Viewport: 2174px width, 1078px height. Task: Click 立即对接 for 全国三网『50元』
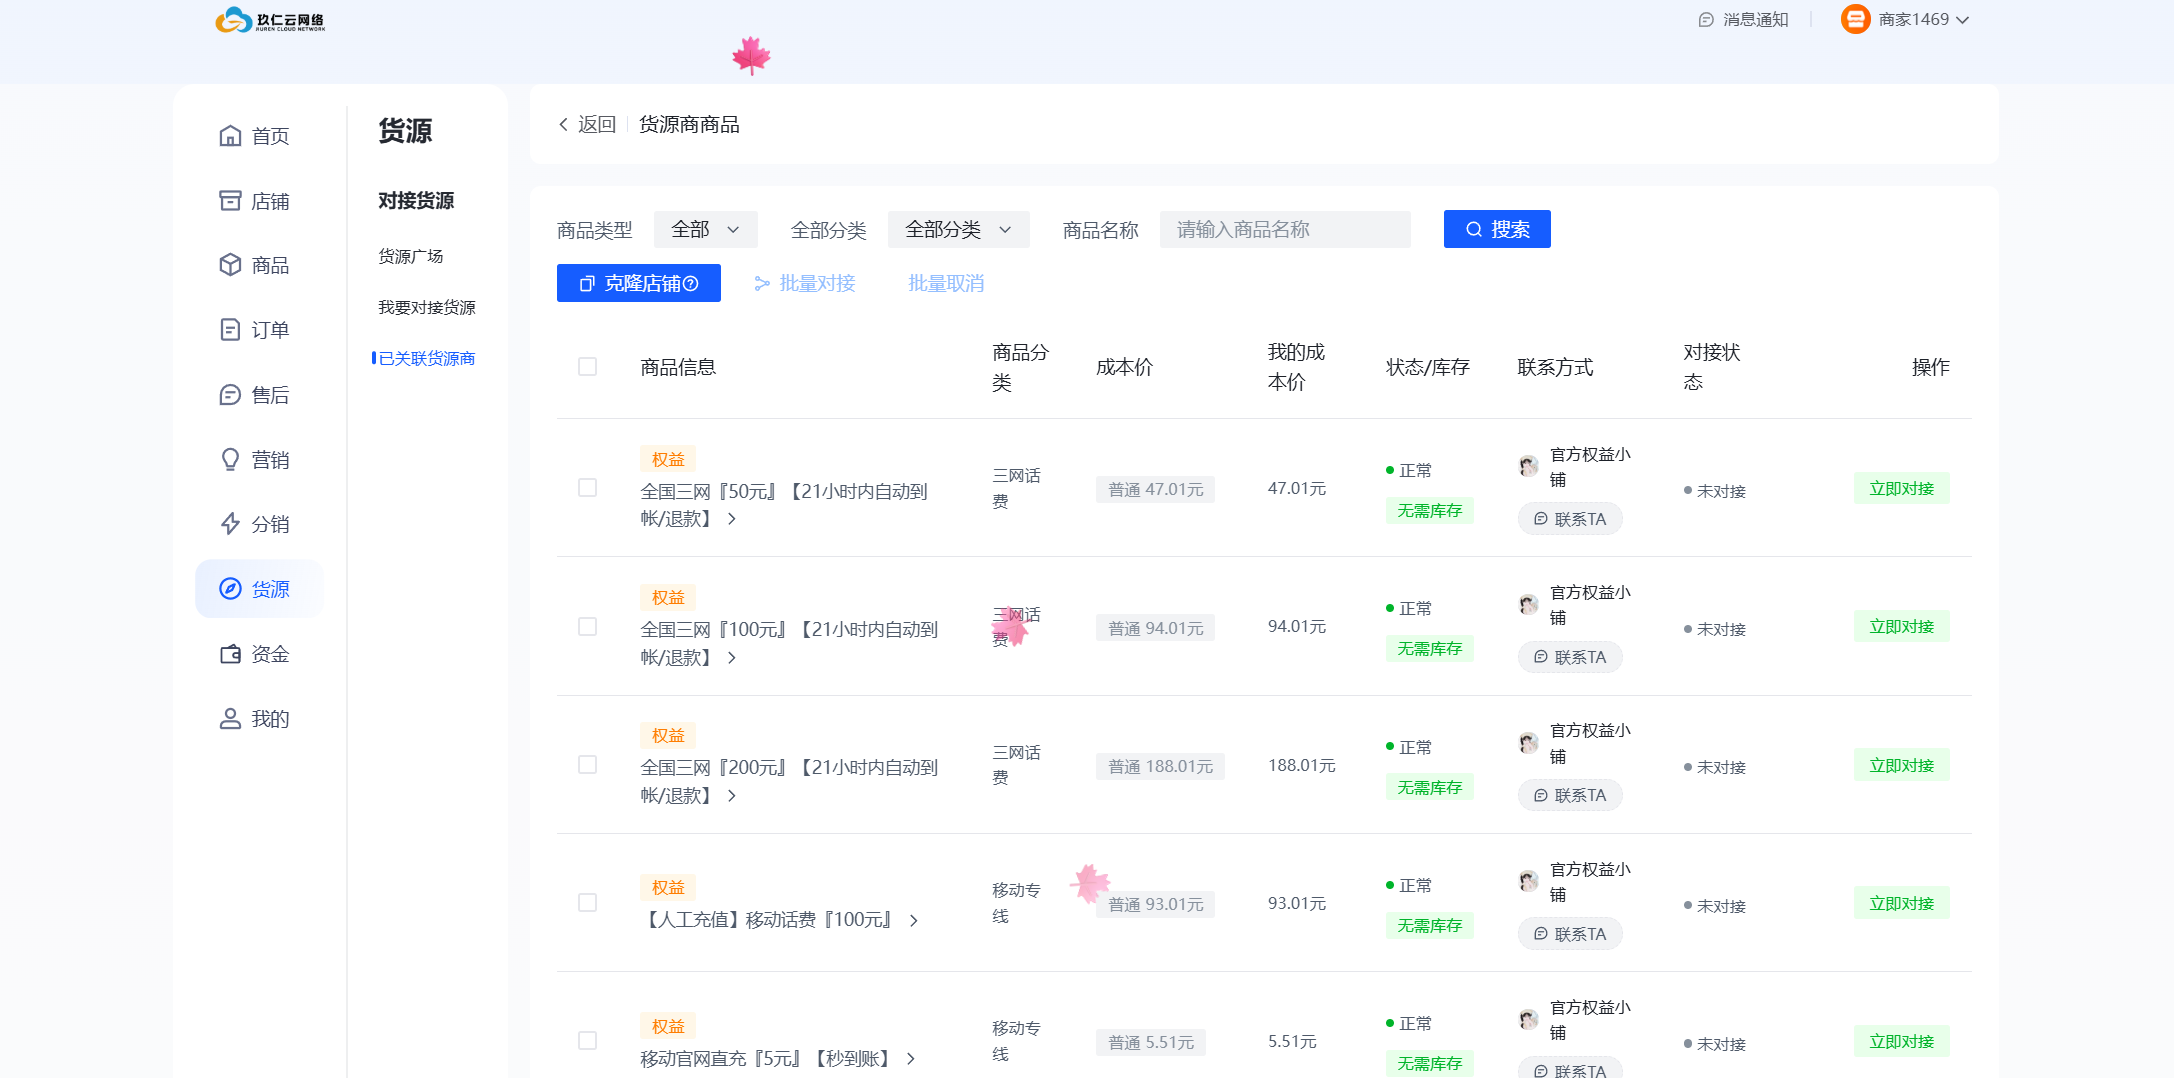tap(1902, 489)
